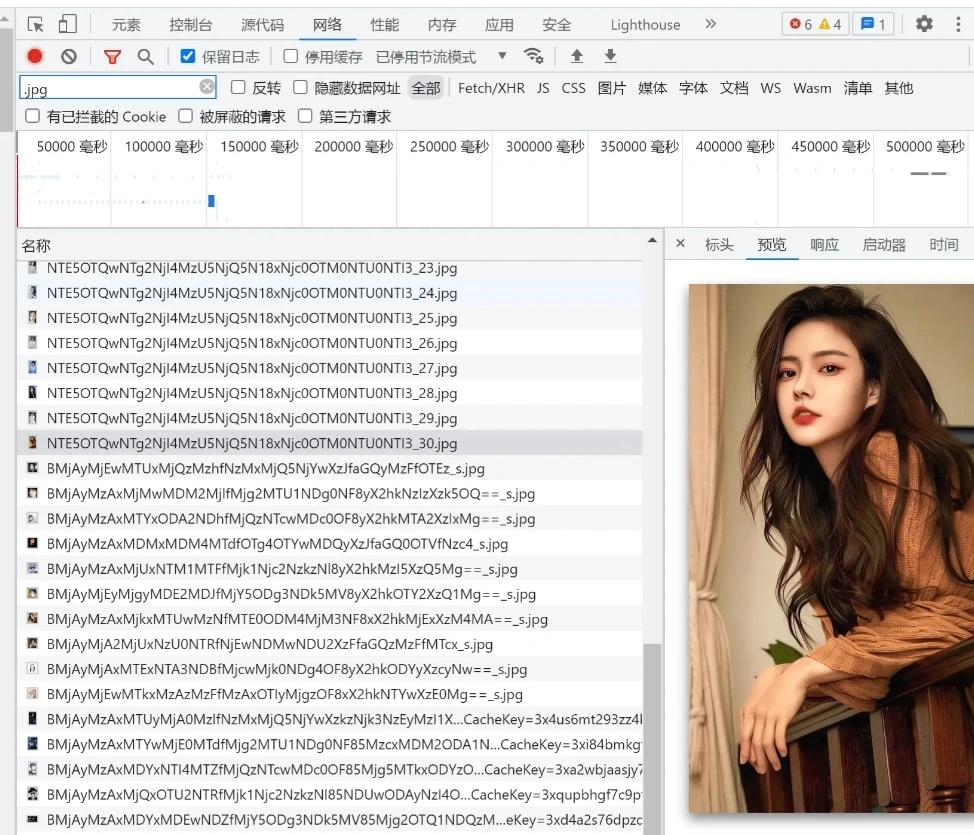Switch to the 控制台 tab
This screenshot has height=835, width=974.
pyautogui.click(x=190, y=25)
